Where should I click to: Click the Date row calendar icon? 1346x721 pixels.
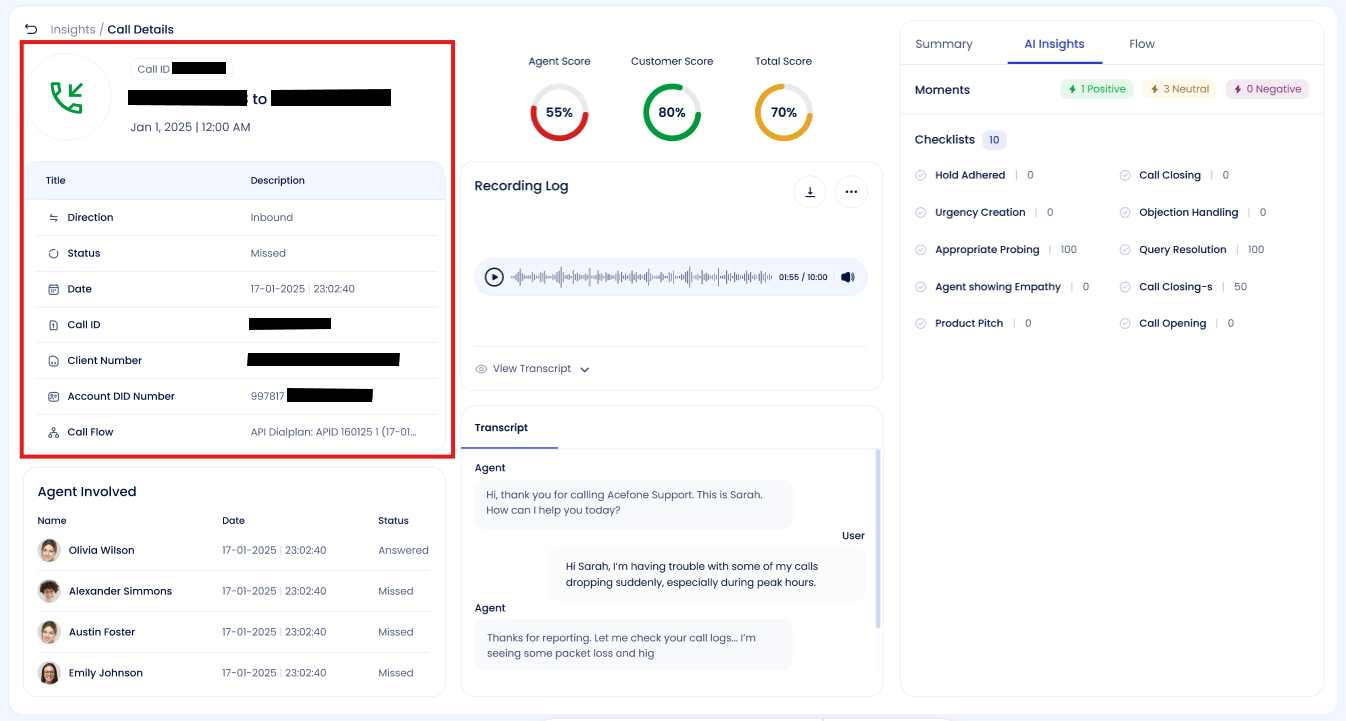54,289
